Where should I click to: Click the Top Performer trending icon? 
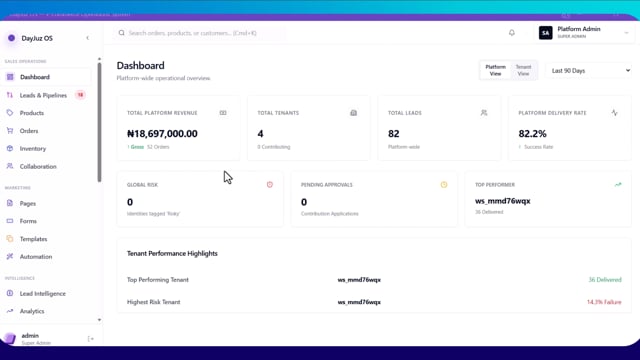coord(618,184)
